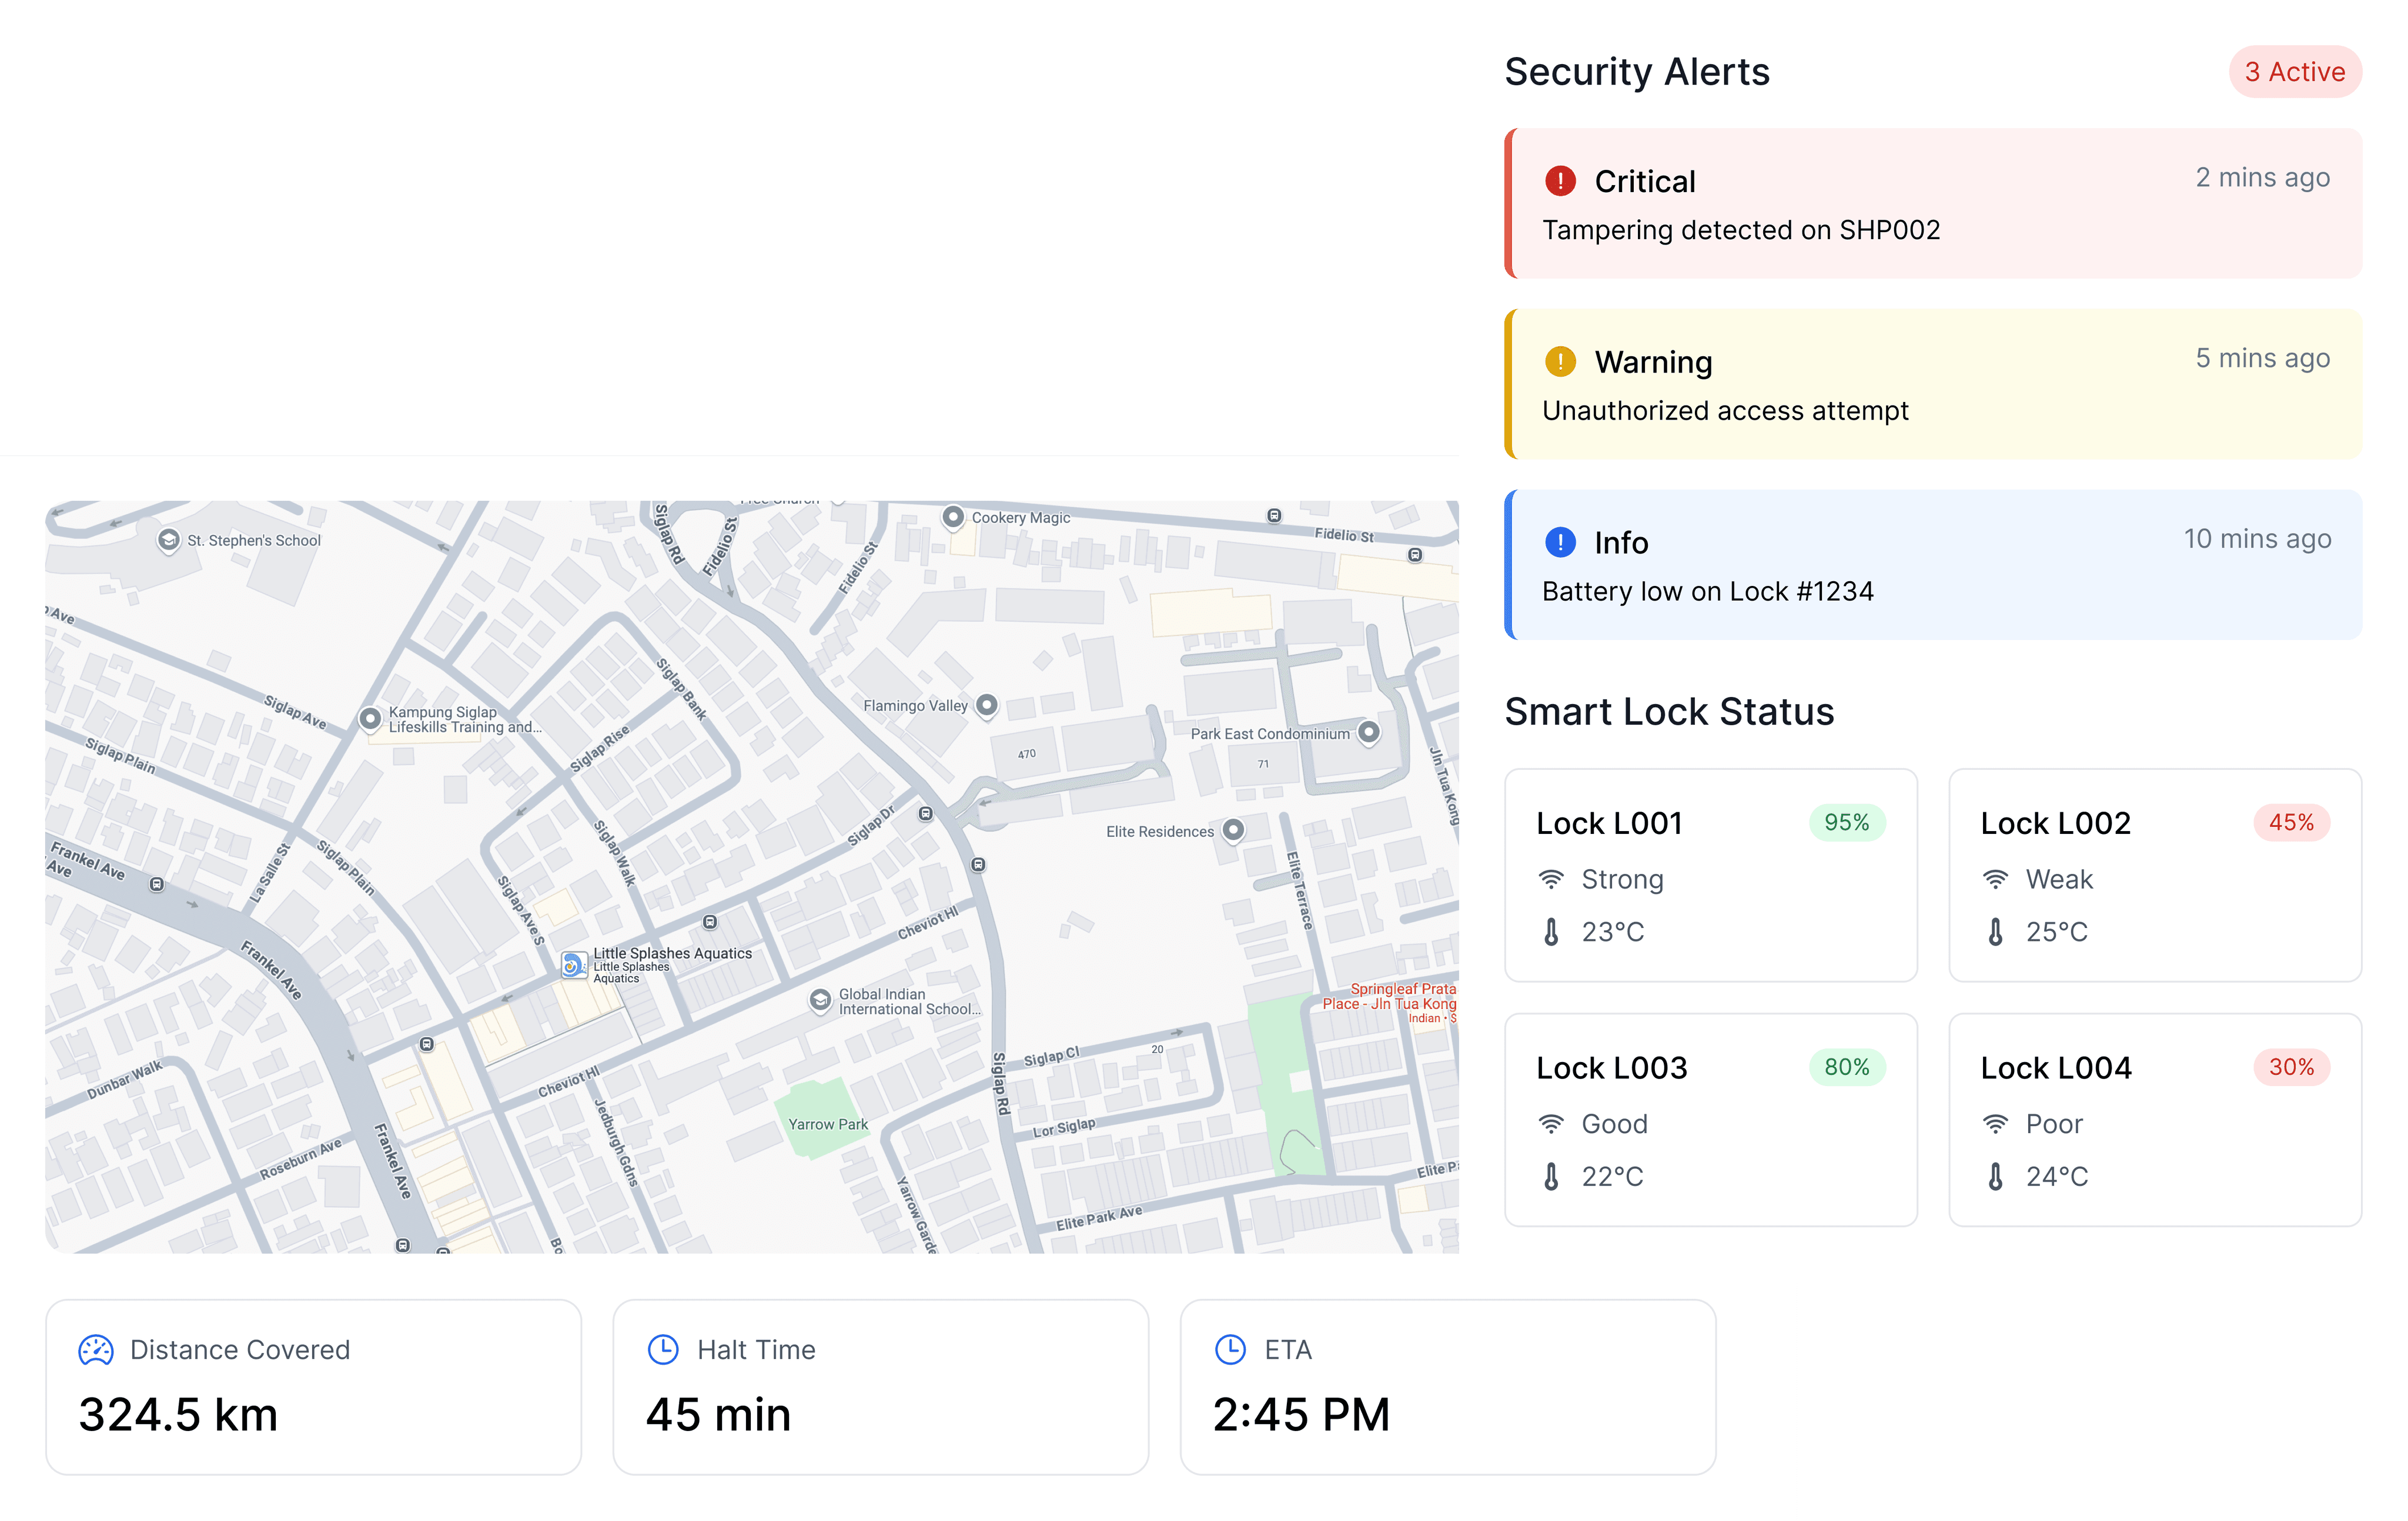Image resolution: width=2408 pixels, height=1521 pixels.
Task: Click Lock L003 80% battery badge
Action: click(x=1846, y=1067)
